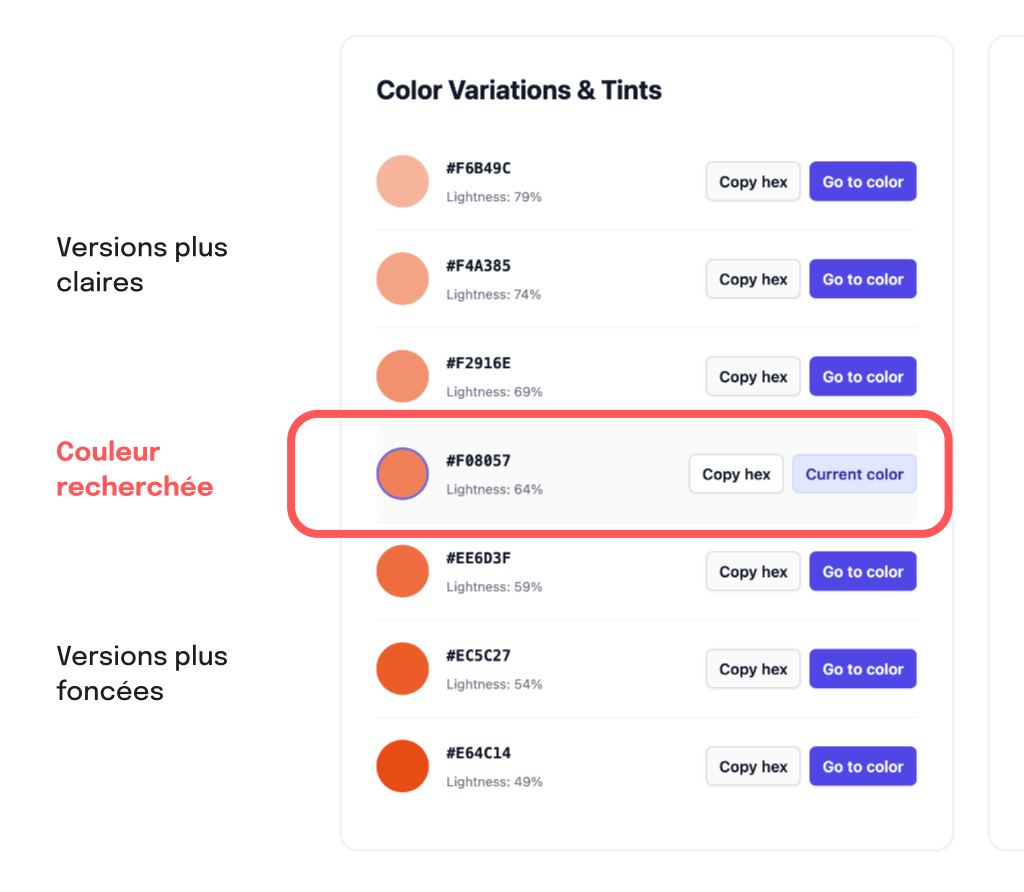Image resolution: width=1024 pixels, height=892 pixels.
Task: Click the #F6B49C color swatch circle
Action: pyautogui.click(x=402, y=181)
